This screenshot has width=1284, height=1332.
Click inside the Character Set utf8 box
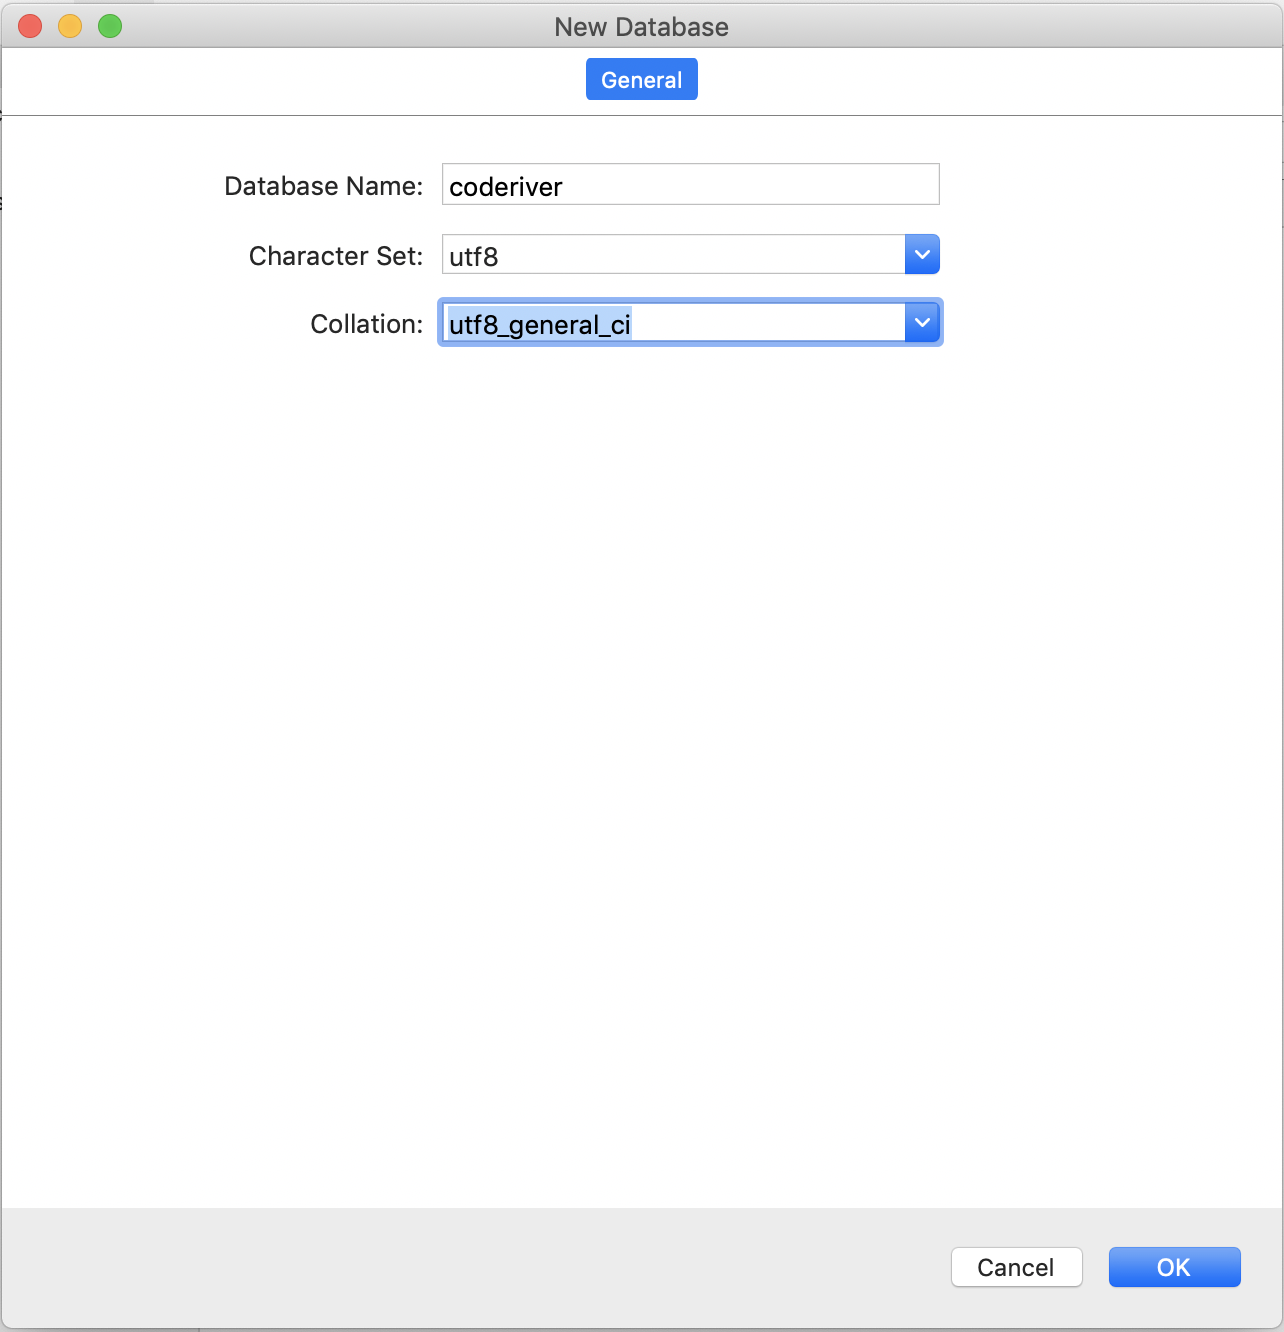[672, 255]
